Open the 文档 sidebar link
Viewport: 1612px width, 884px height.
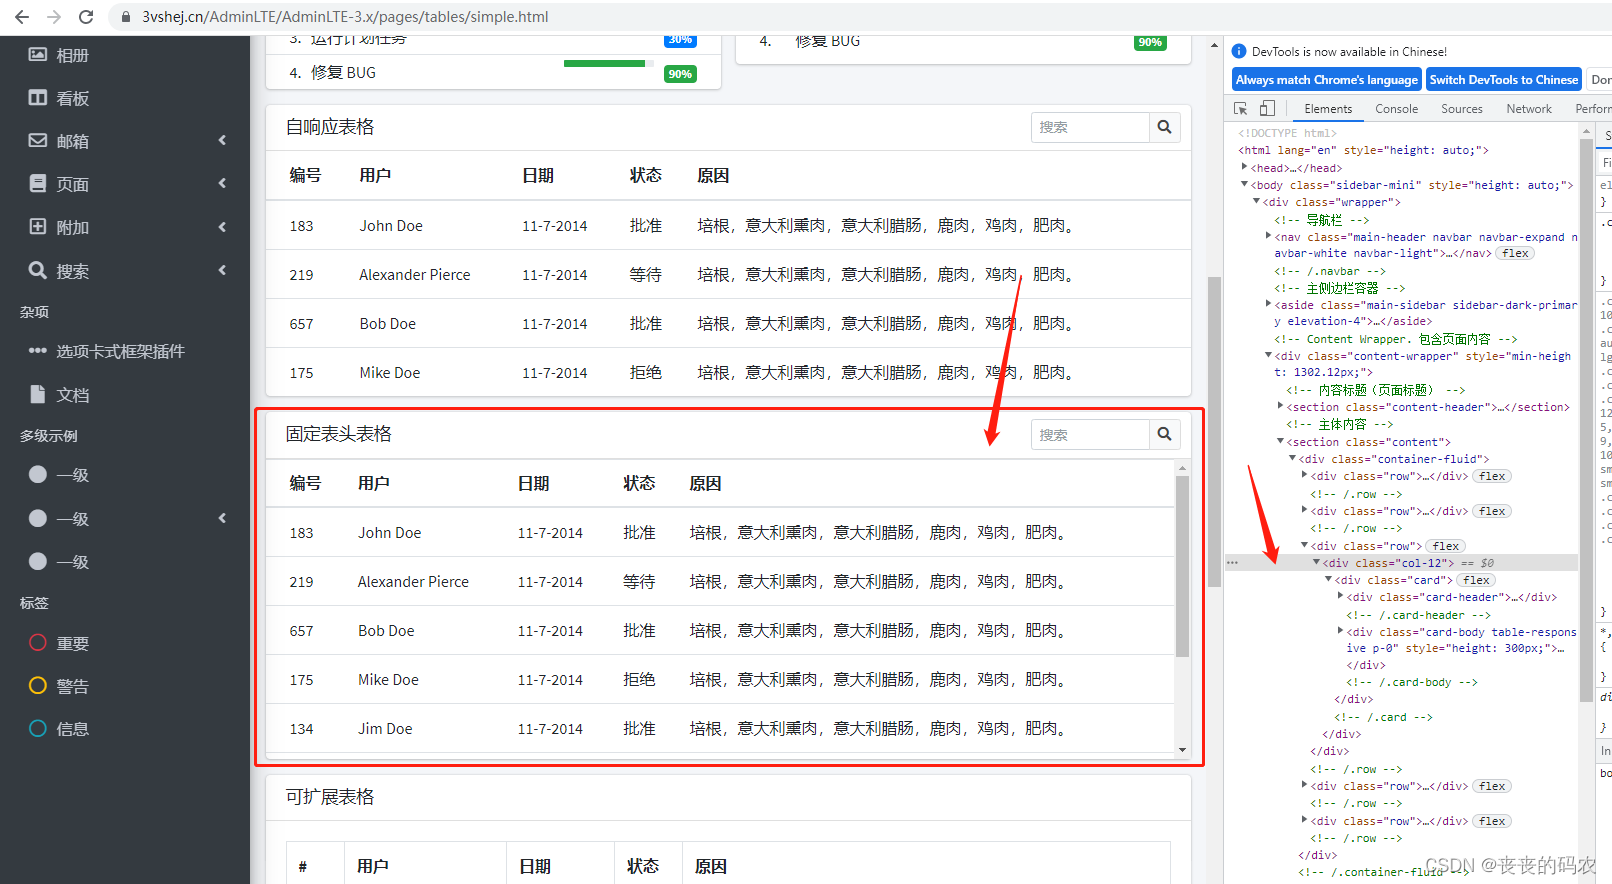pos(125,394)
